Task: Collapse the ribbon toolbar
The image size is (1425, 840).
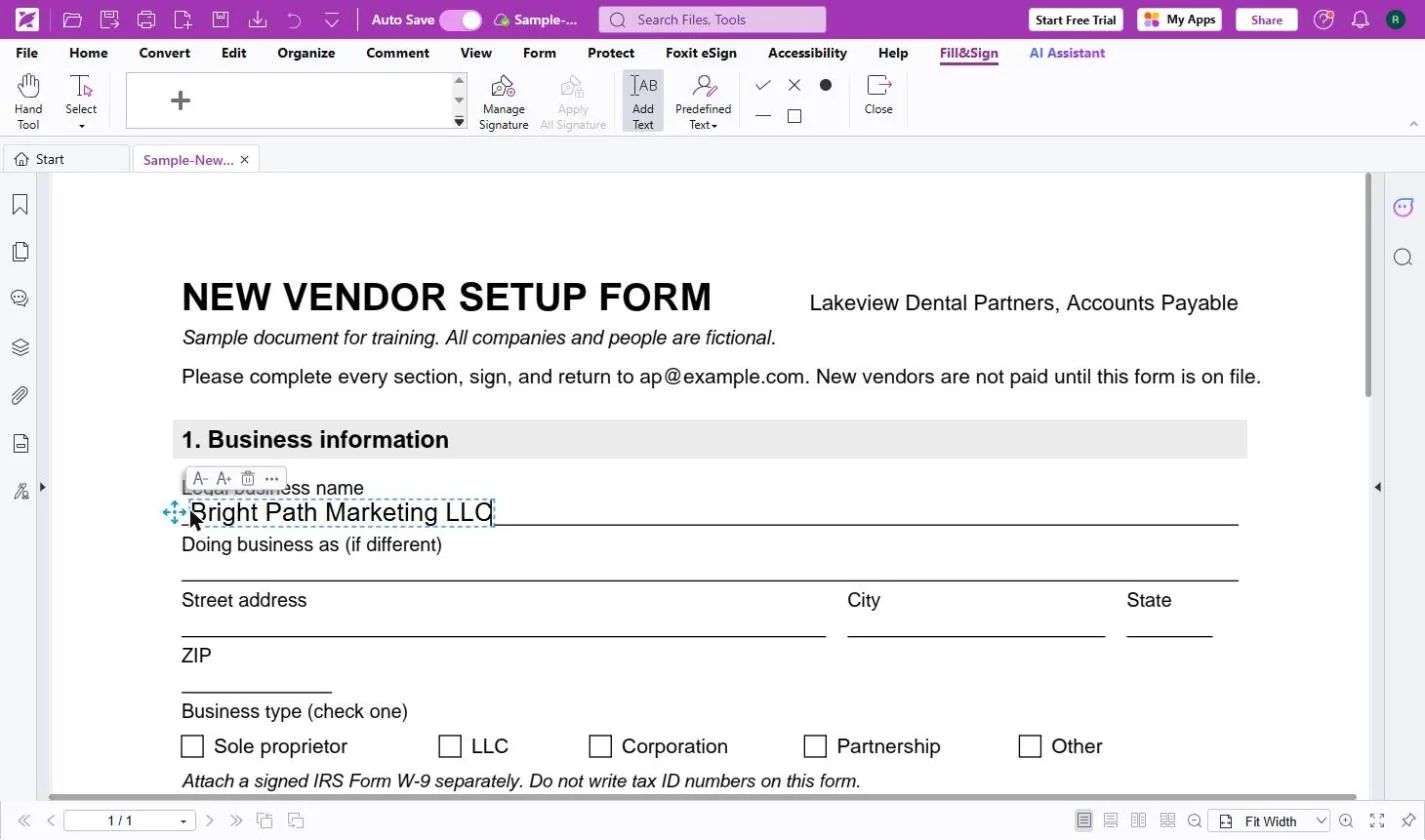Action: tap(1414, 124)
